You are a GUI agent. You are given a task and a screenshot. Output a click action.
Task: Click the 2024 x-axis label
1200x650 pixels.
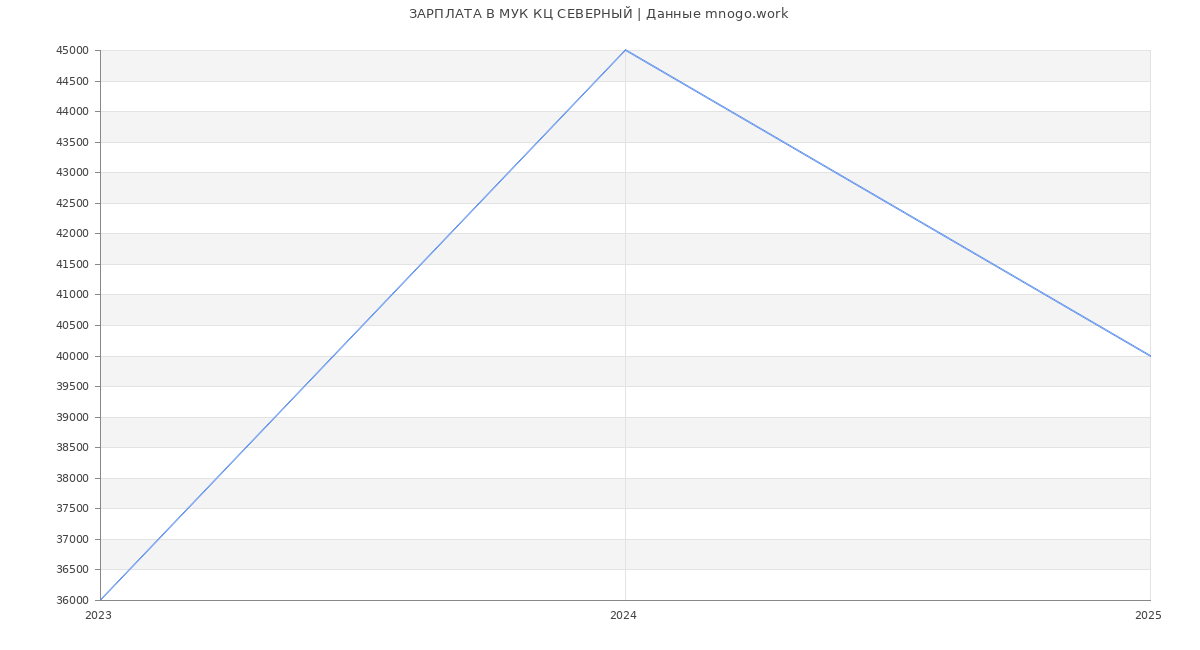pyautogui.click(x=623, y=616)
